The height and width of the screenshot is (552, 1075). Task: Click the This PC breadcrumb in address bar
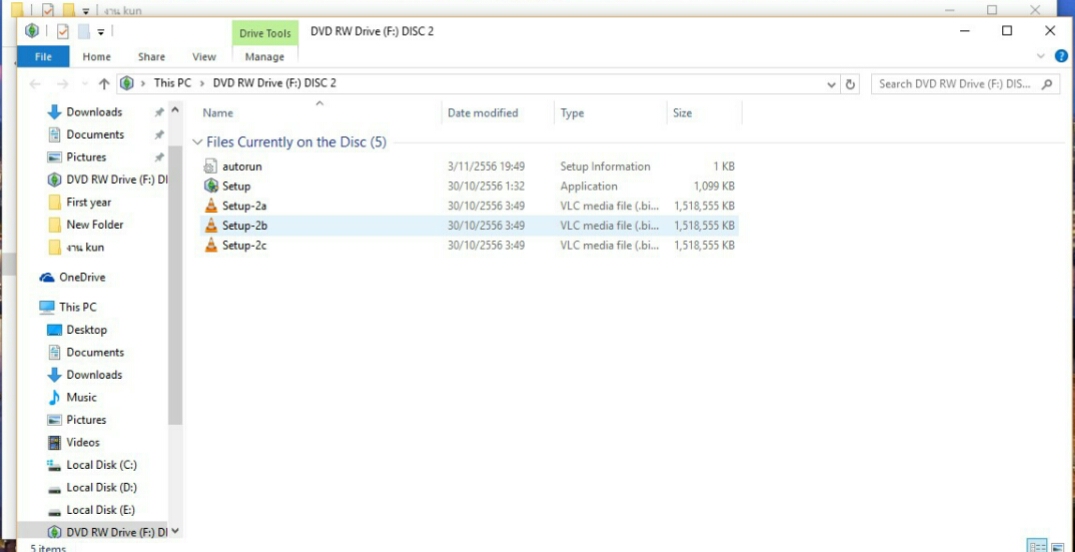(x=172, y=84)
